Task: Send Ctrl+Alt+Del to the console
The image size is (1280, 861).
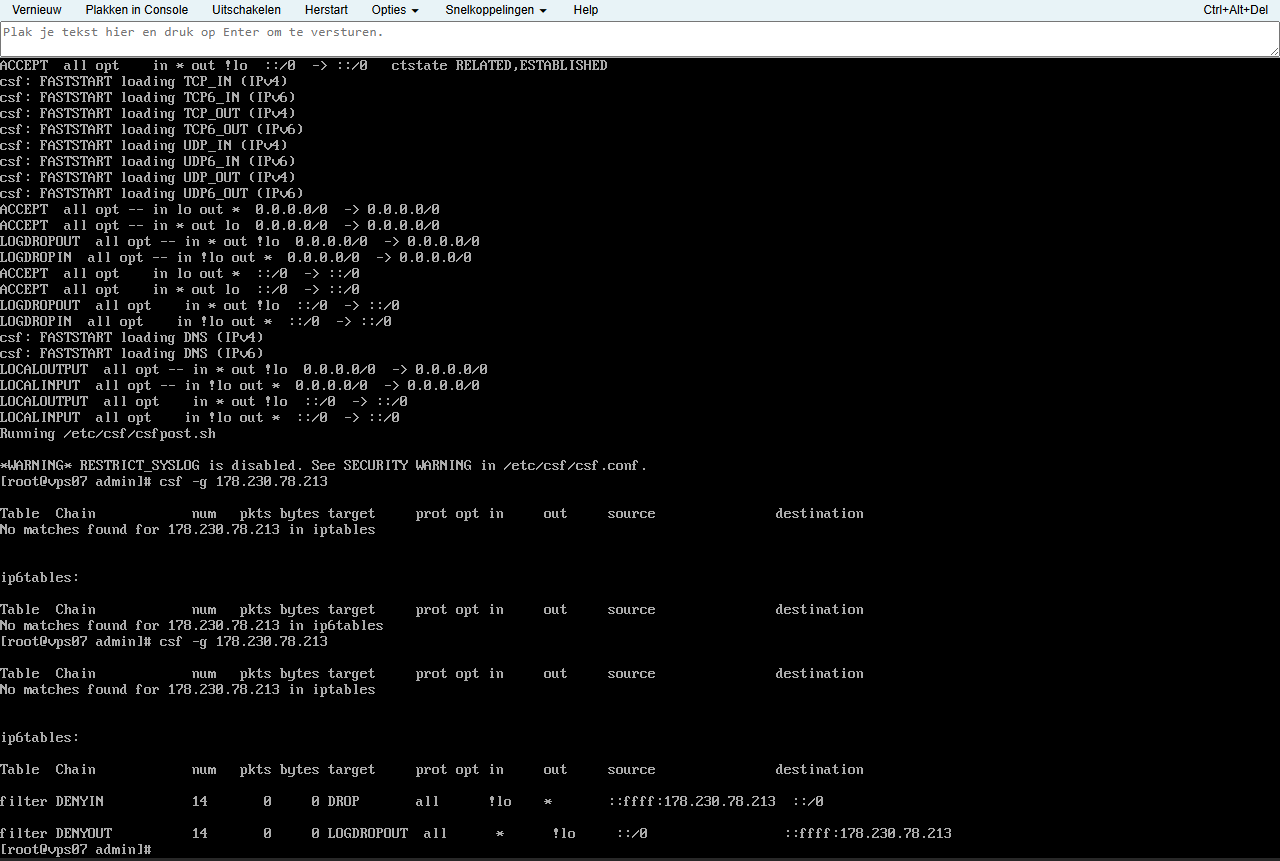Action: pyautogui.click(x=1237, y=10)
